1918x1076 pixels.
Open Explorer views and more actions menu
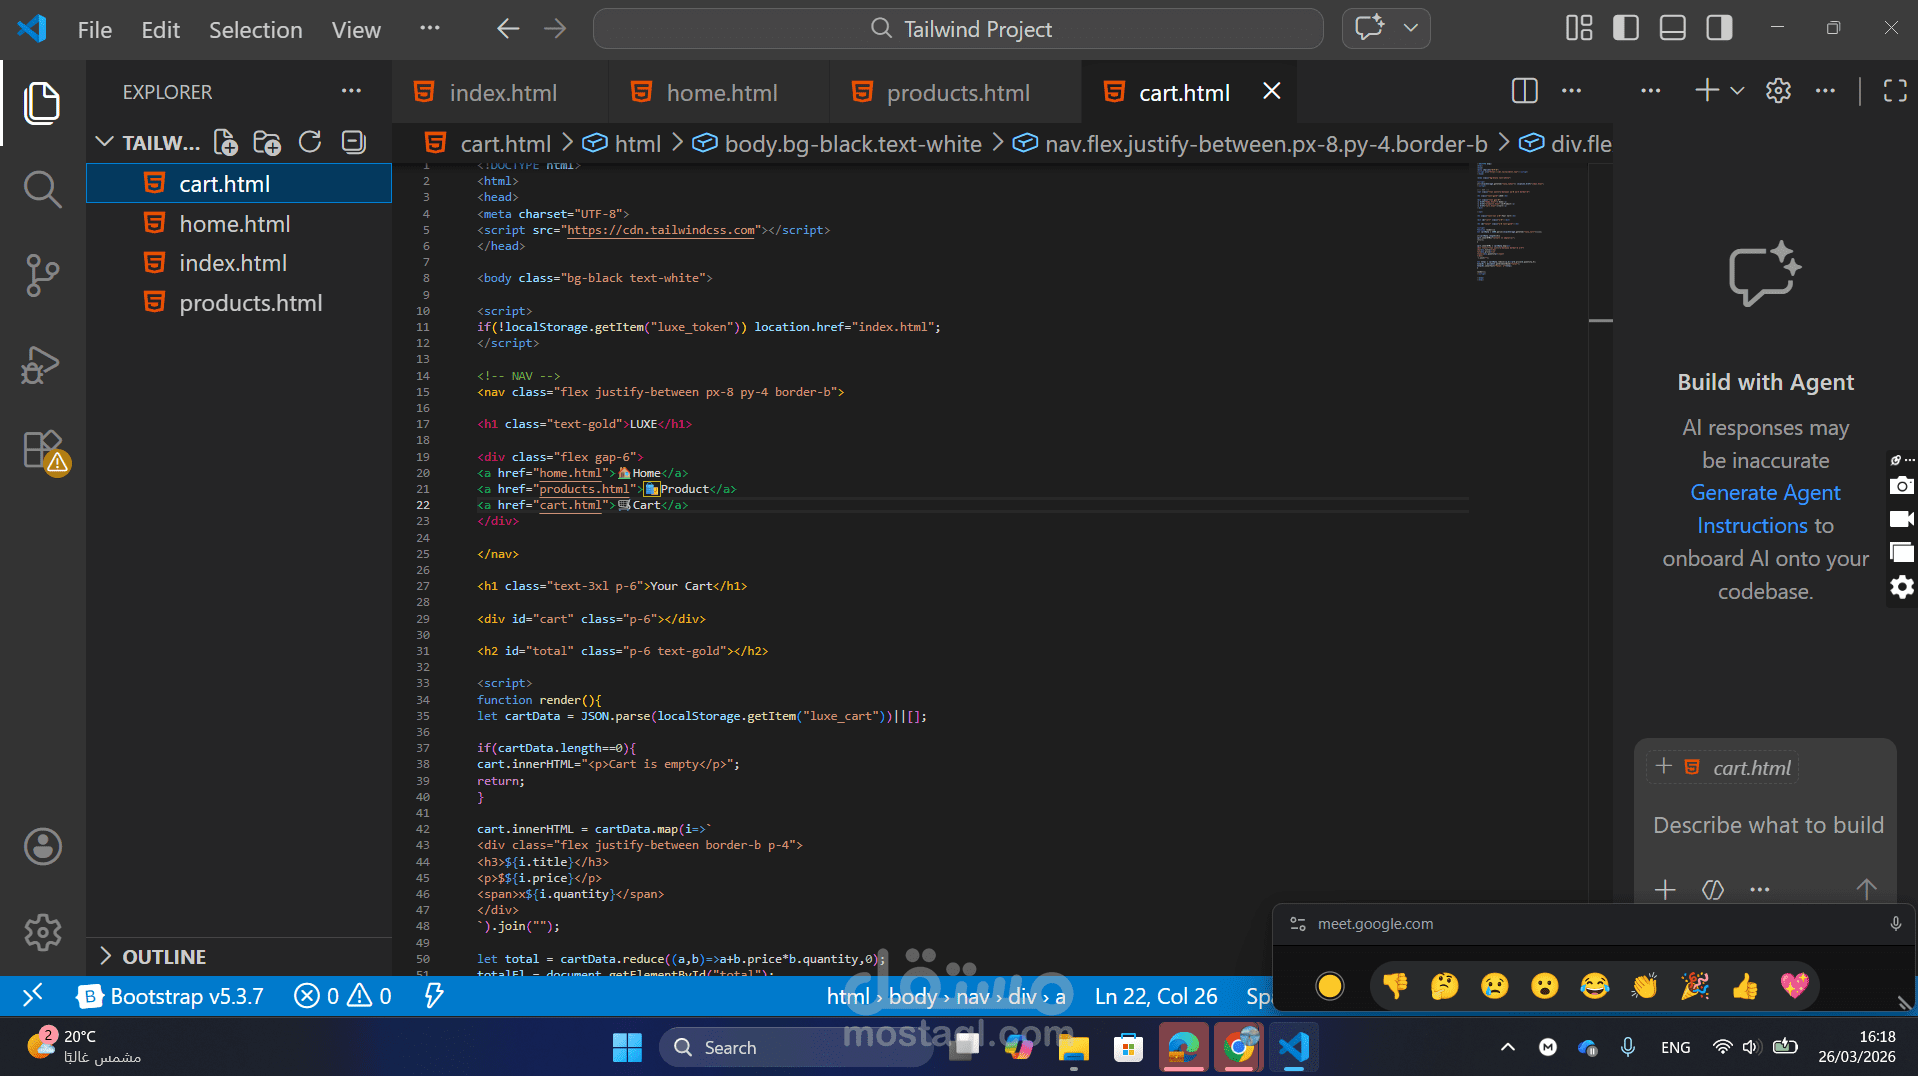(351, 91)
